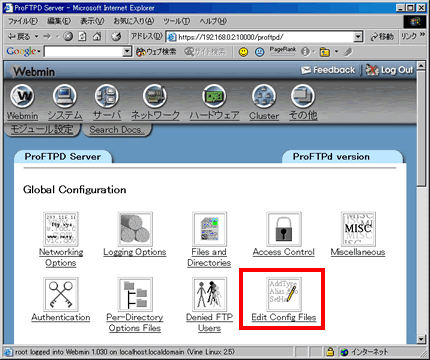The image size is (430, 360).
Task: Open the Webmin category icon
Action: (x=22, y=96)
